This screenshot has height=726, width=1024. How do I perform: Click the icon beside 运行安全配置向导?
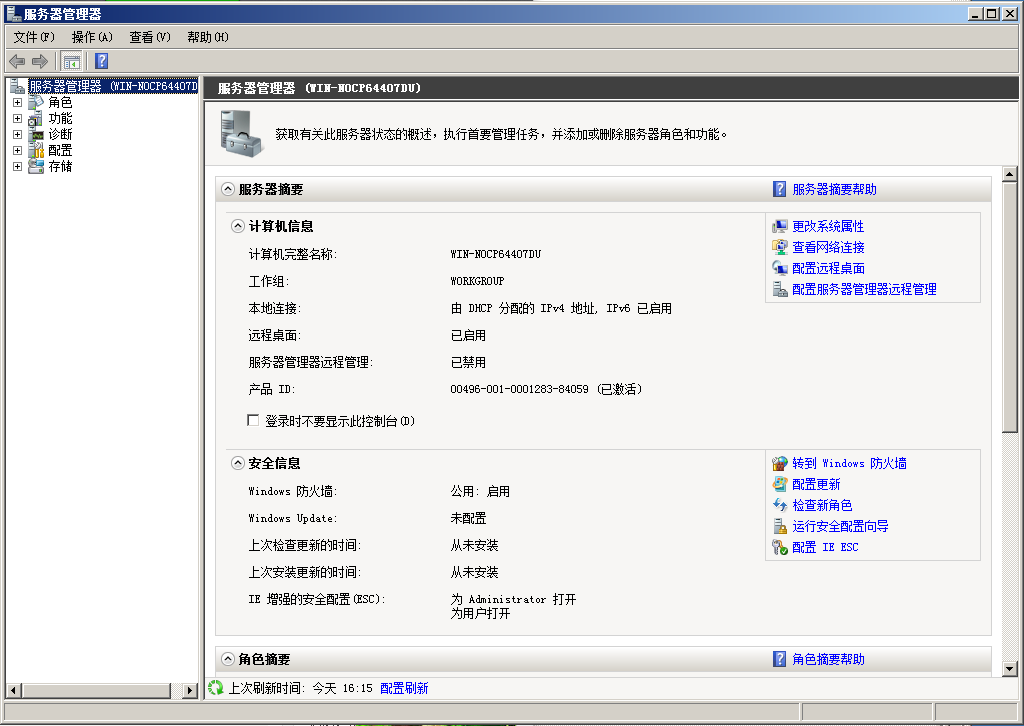780,526
